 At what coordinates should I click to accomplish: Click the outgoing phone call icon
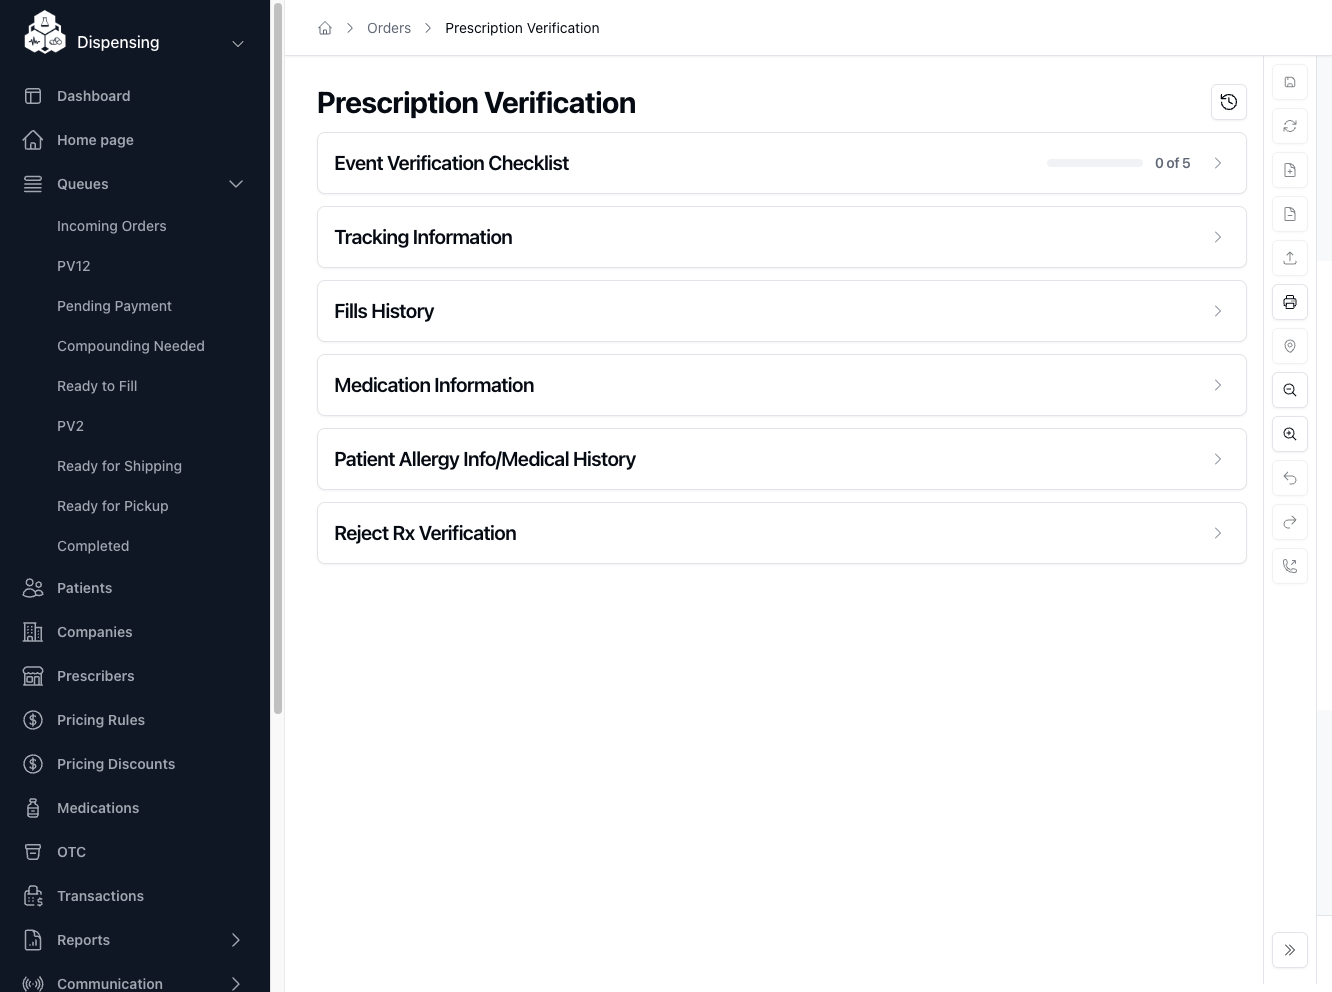point(1290,566)
